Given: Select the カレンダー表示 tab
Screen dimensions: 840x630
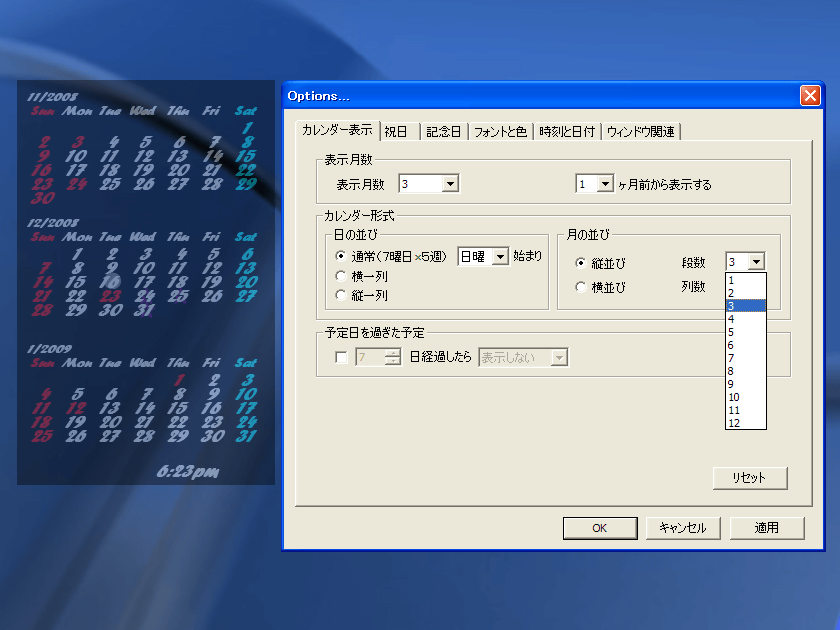Looking at the screenshot, I should (337, 130).
